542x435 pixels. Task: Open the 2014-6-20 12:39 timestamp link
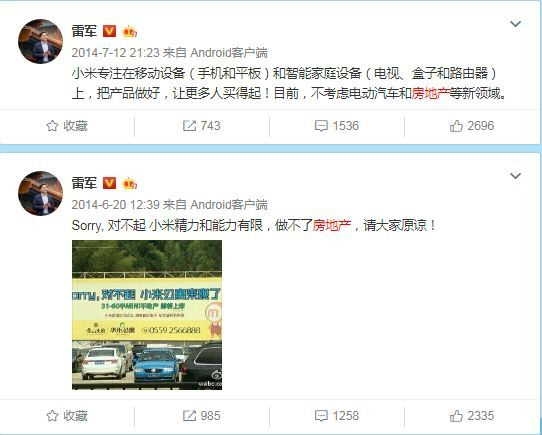pyautogui.click(x=115, y=205)
